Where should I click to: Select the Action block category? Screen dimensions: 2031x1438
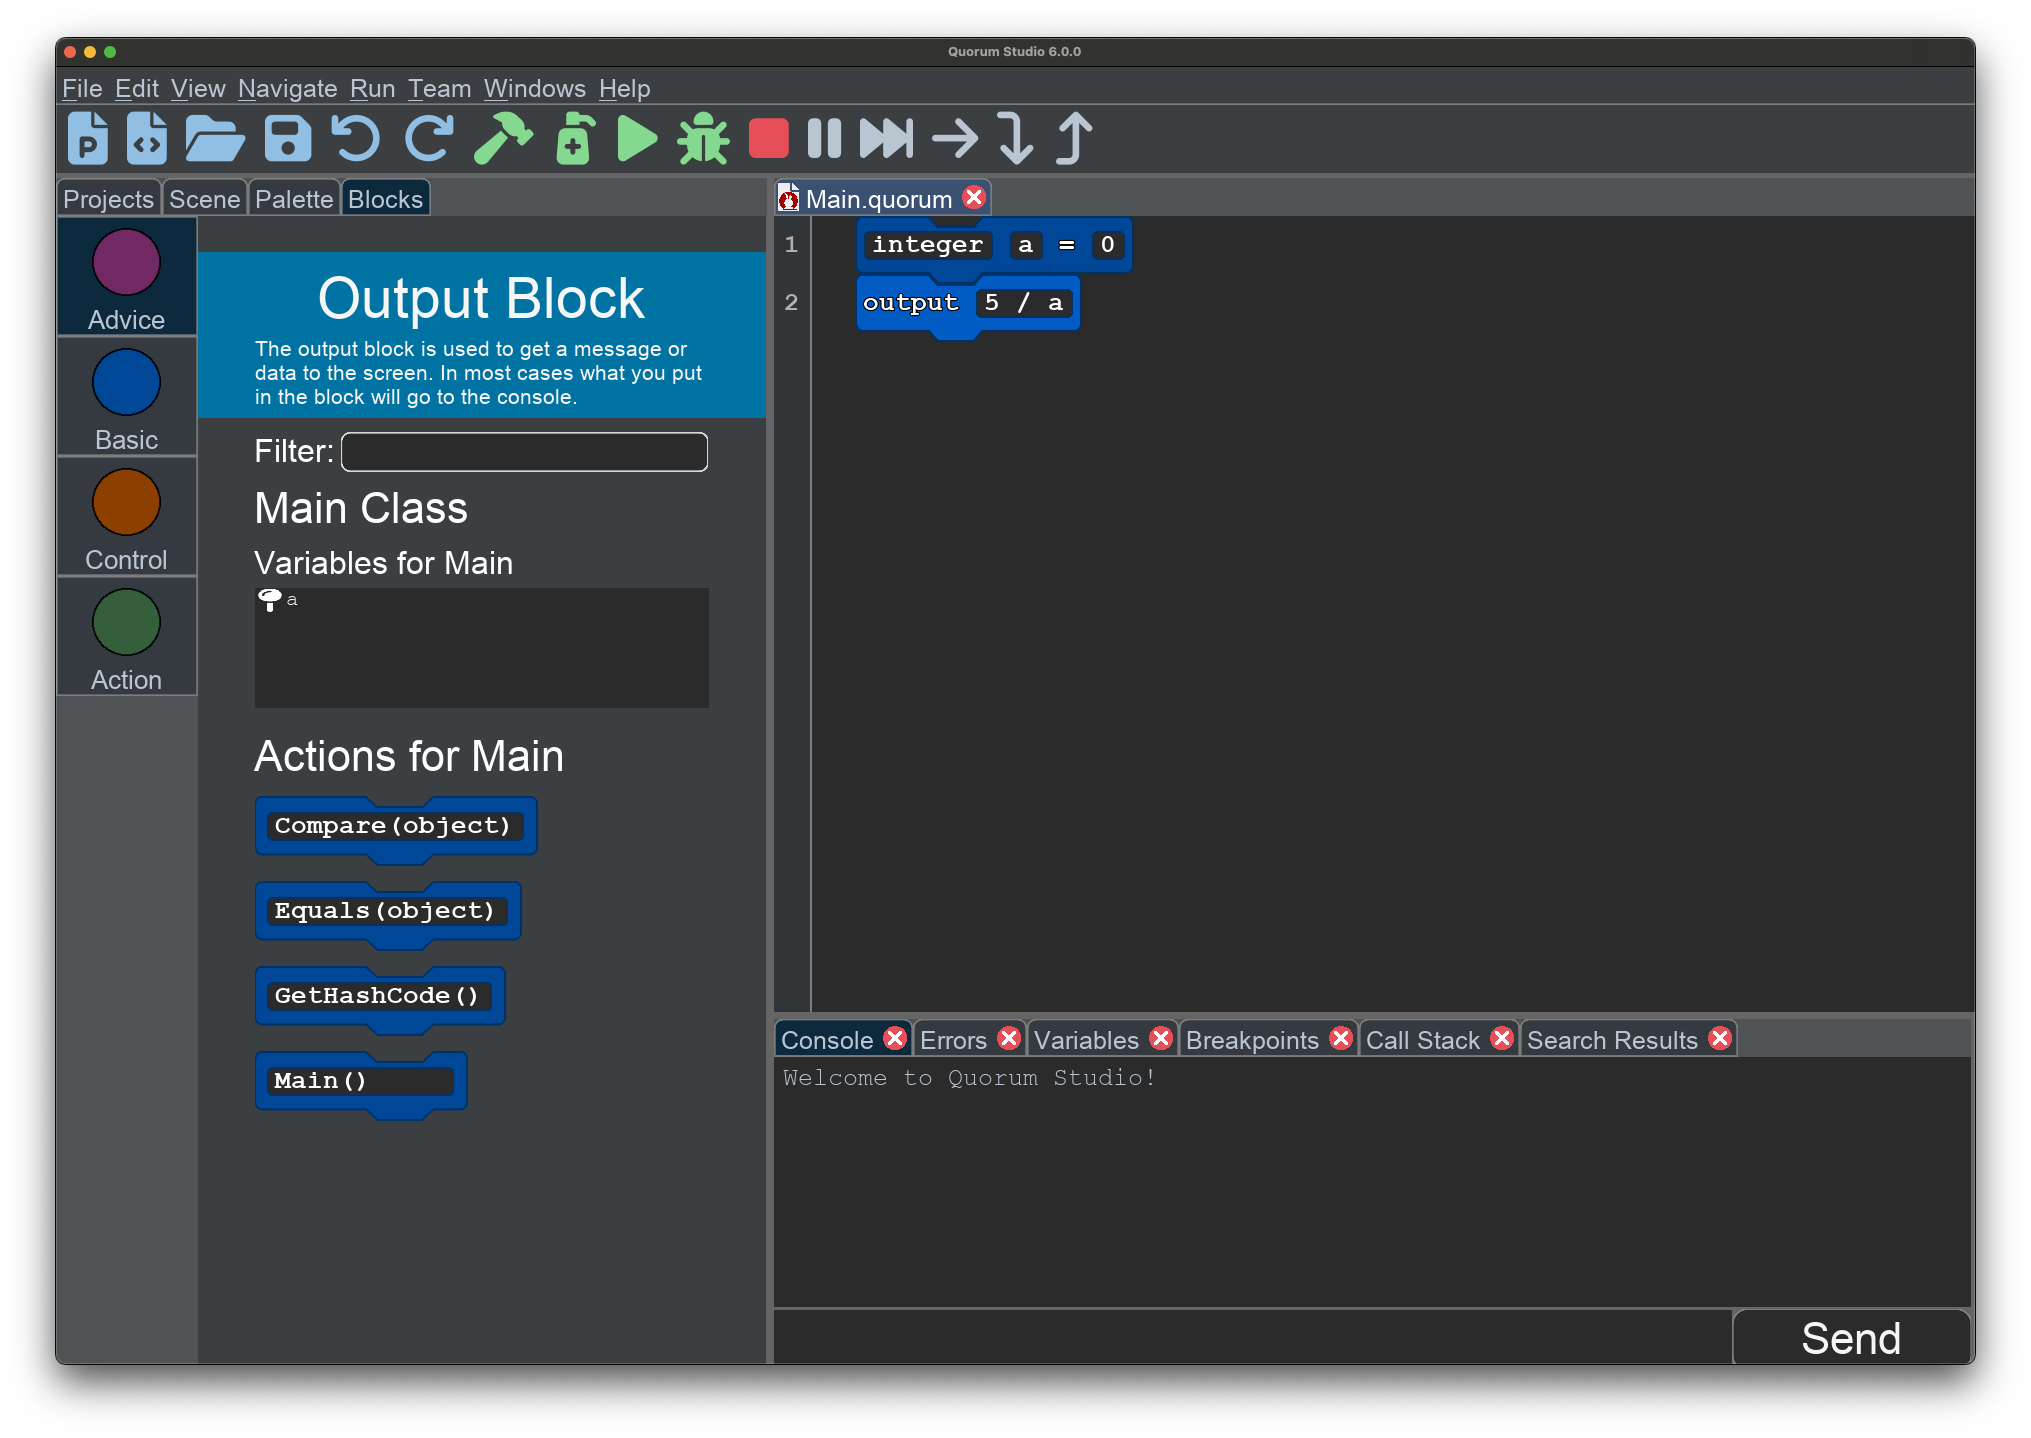[126, 637]
